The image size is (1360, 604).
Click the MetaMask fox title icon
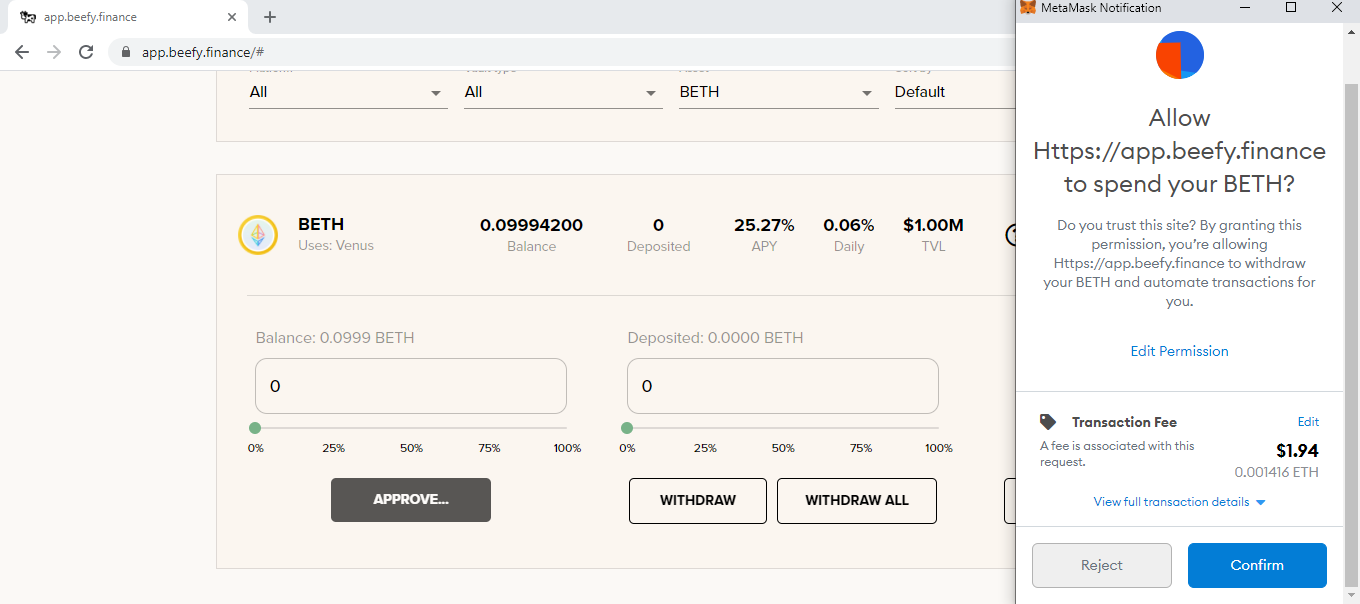1027,8
